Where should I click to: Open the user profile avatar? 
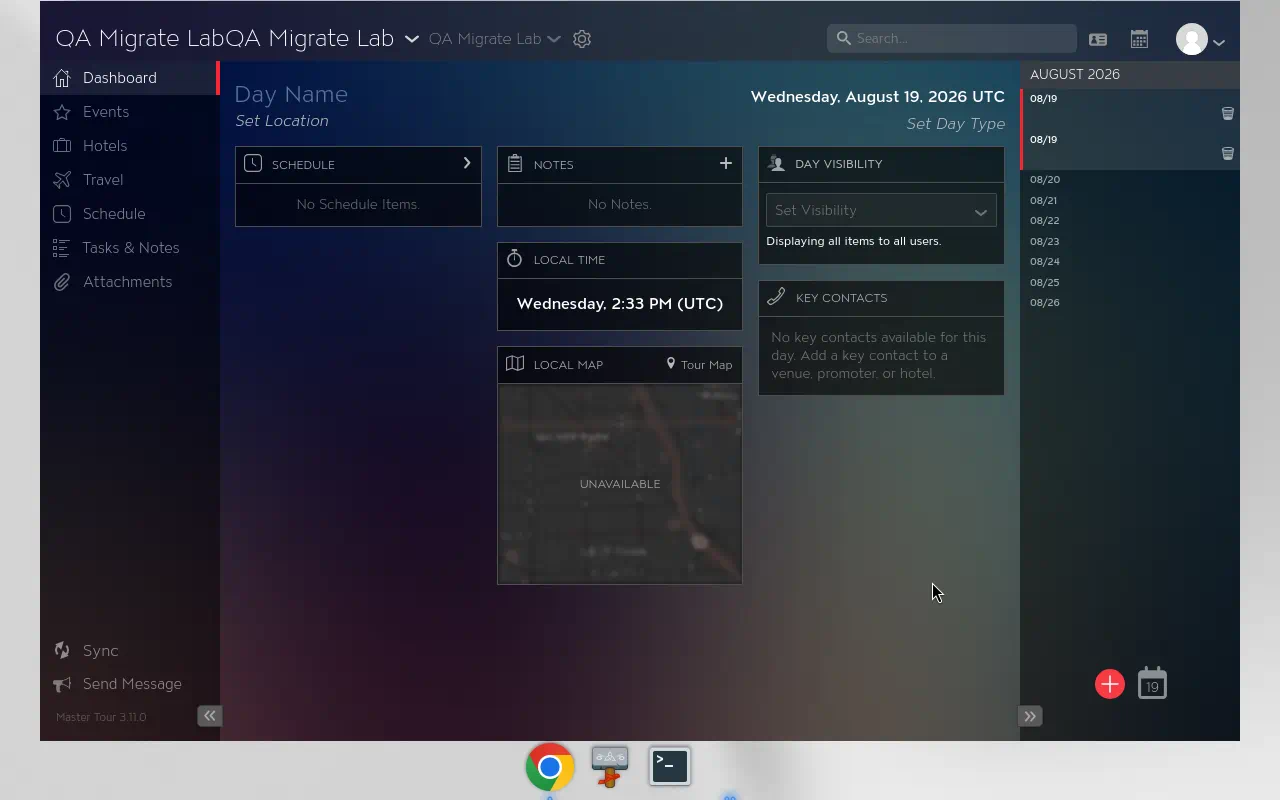pyautogui.click(x=1191, y=39)
